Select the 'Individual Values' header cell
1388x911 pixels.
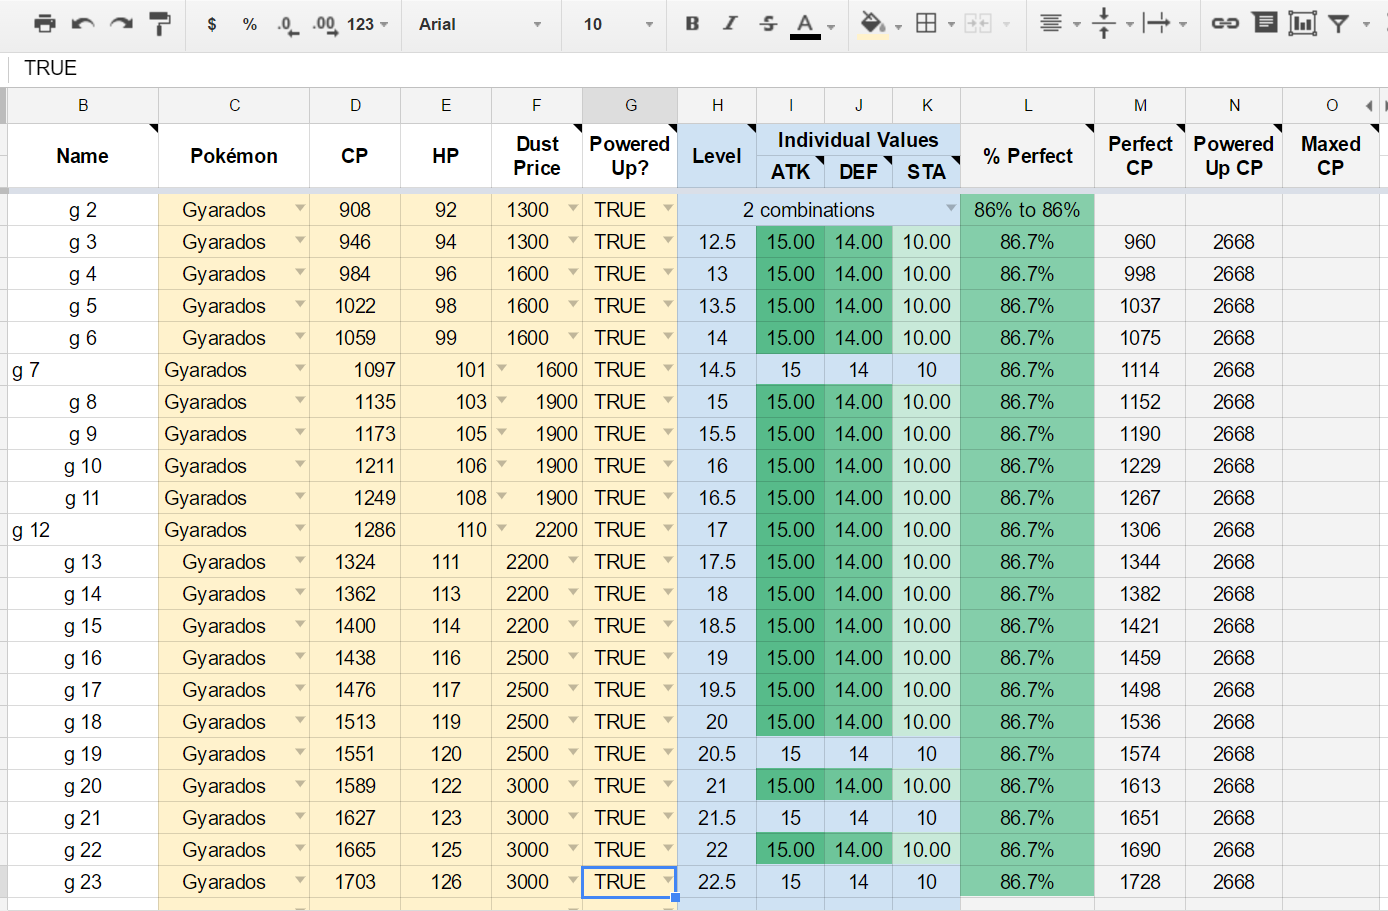(859, 140)
